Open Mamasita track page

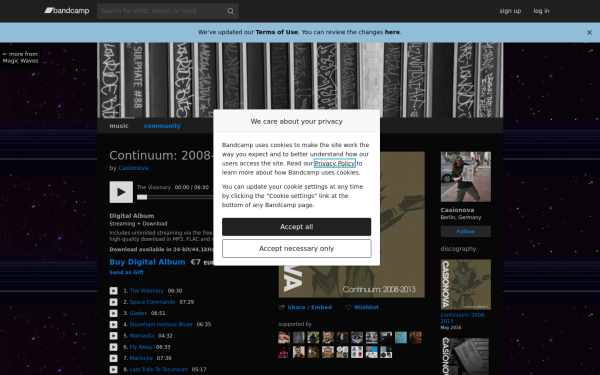pyautogui.click(x=142, y=336)
